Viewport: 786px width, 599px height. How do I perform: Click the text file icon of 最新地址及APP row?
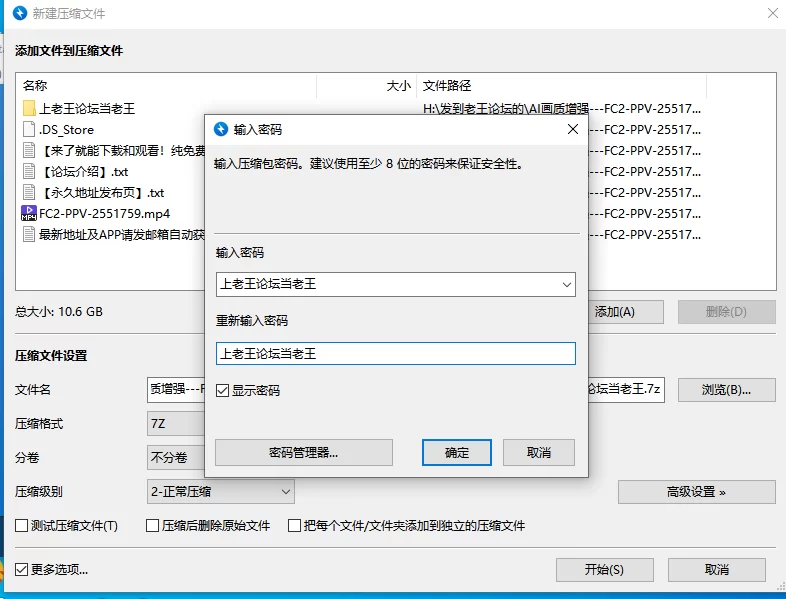point(29,234)
